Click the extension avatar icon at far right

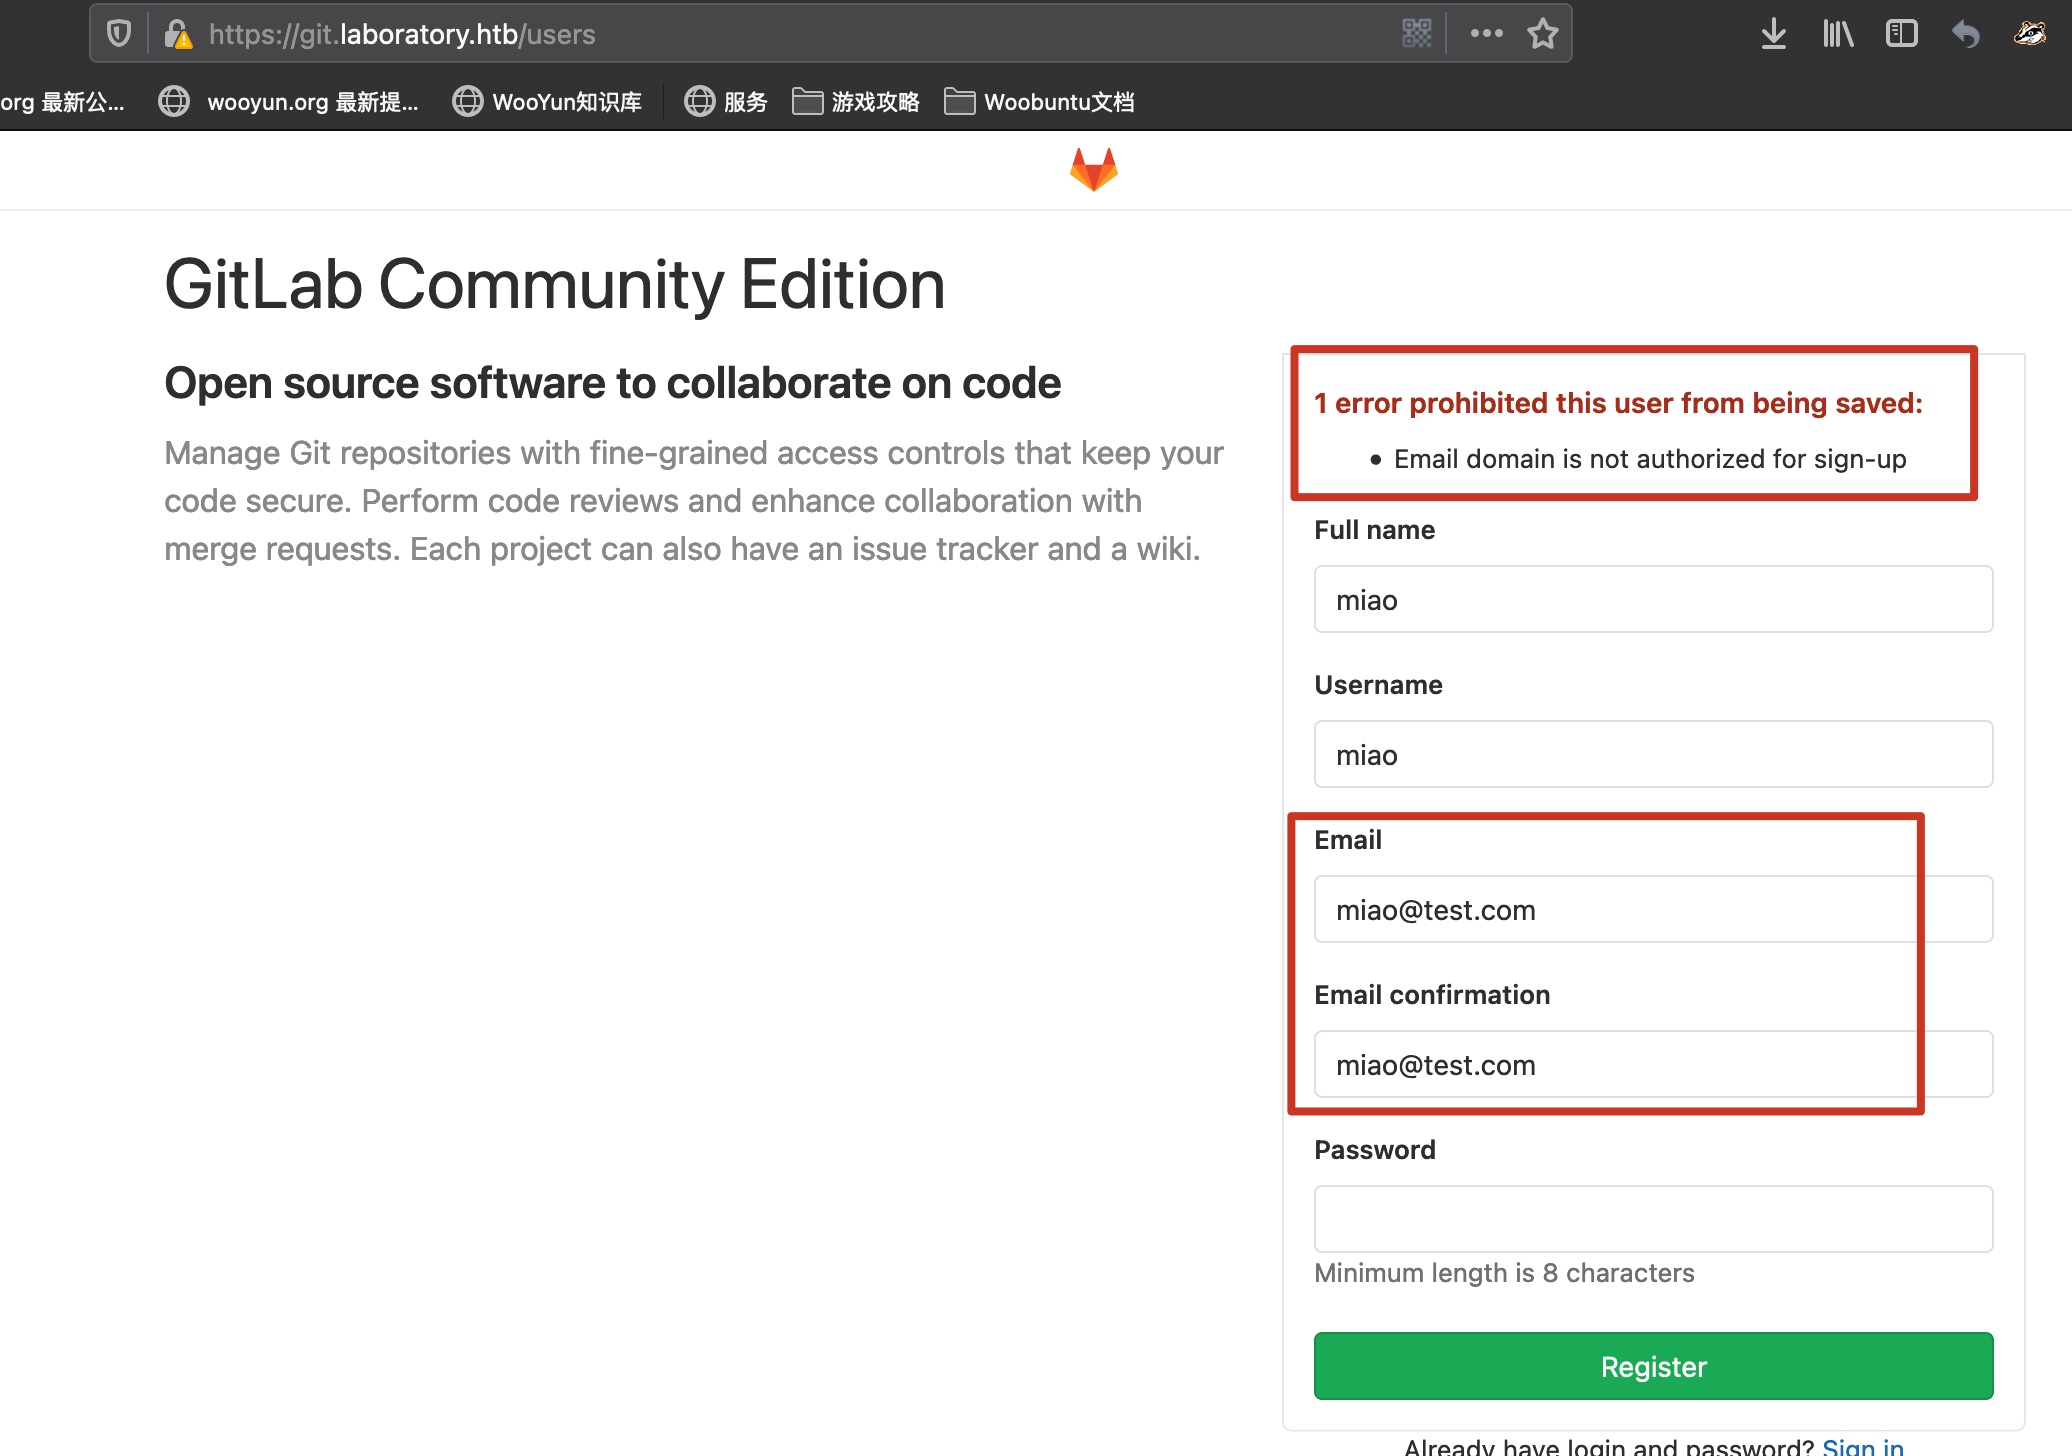click(x=2029, y=34)
